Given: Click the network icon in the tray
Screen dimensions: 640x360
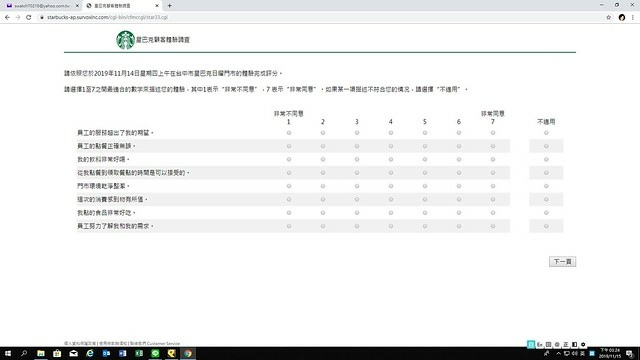Looking at the screenshot, I should tap(567, 353).
